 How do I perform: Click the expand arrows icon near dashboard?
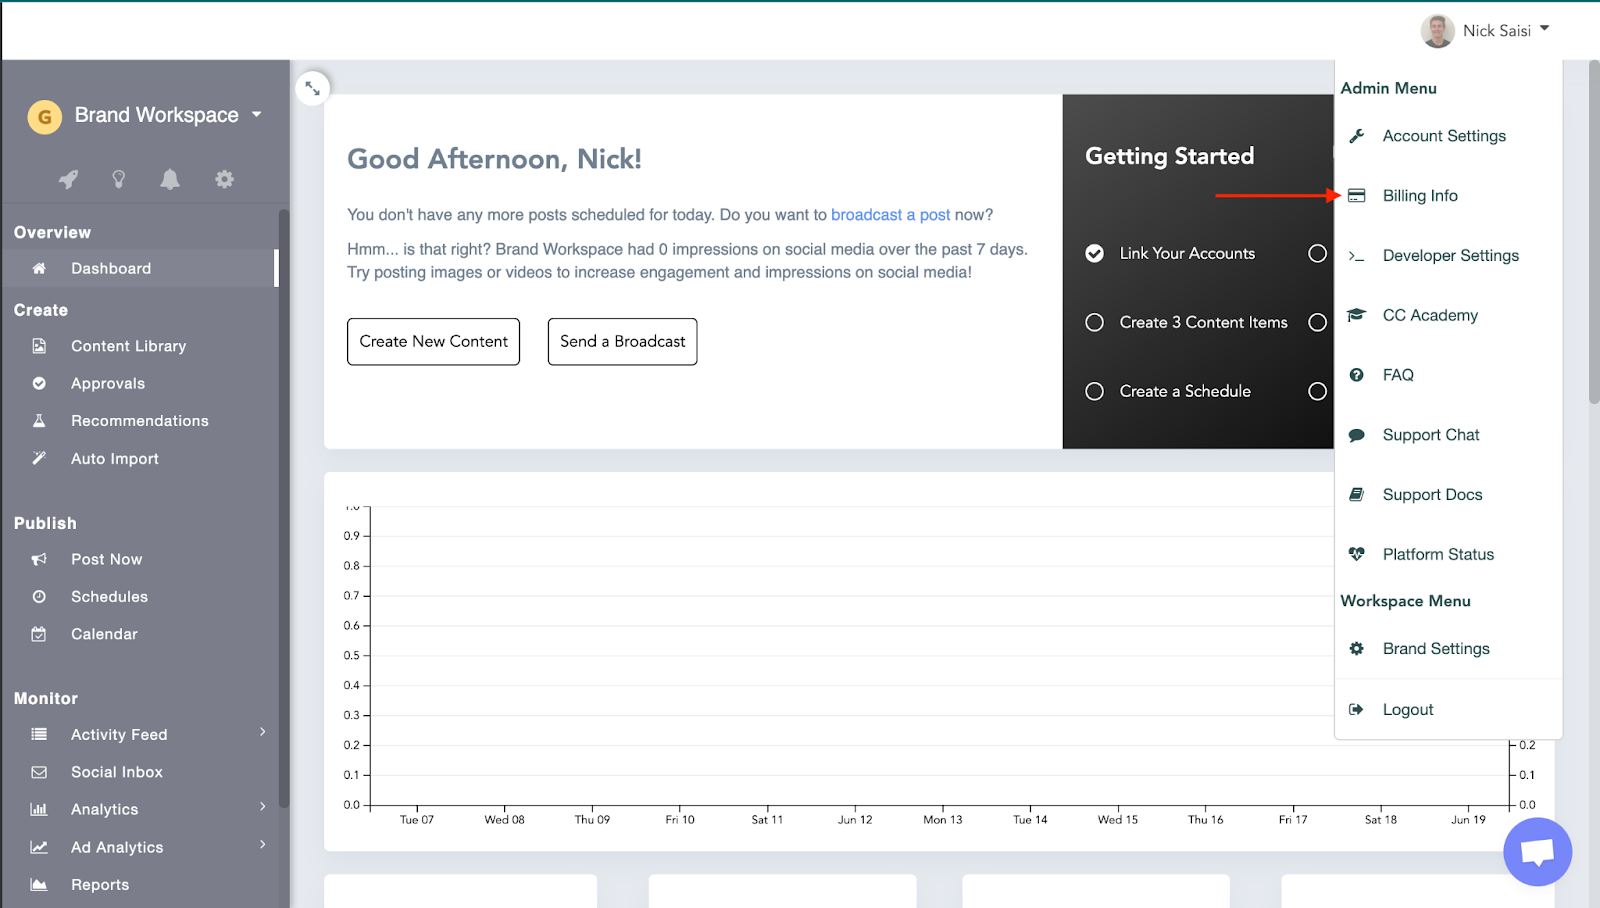313,88
